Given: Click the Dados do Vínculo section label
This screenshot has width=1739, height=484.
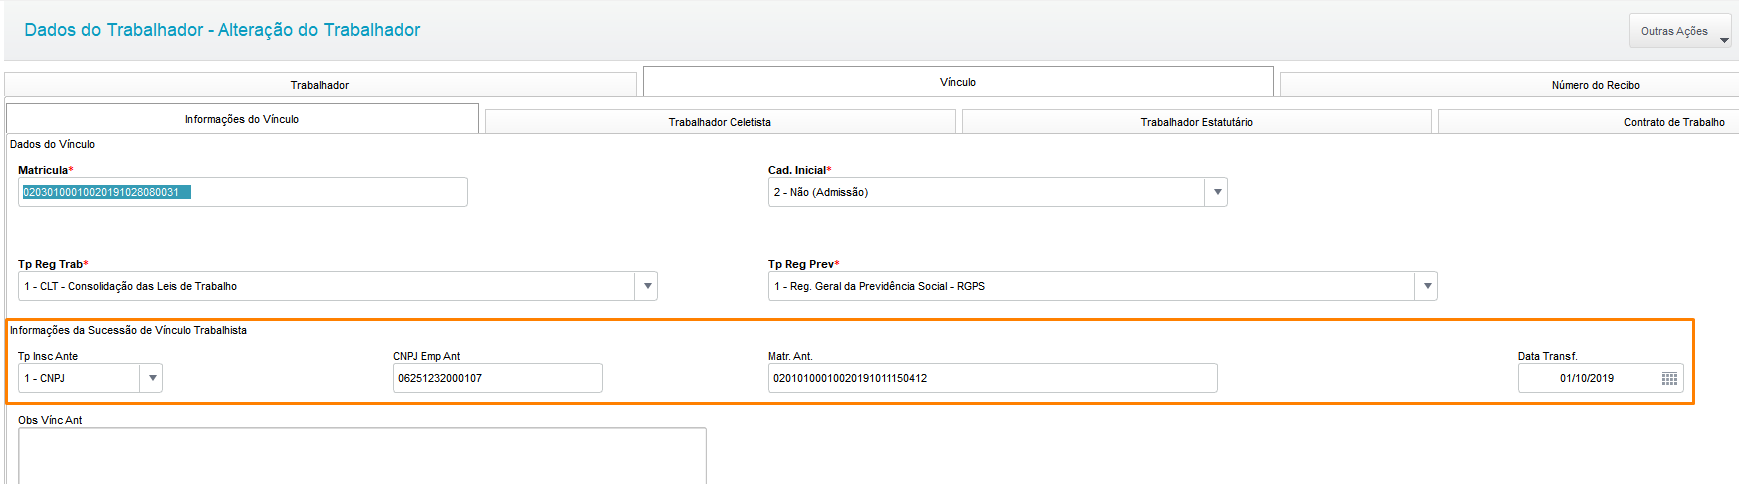Looking at the screenshot, I should click(52, 144).
